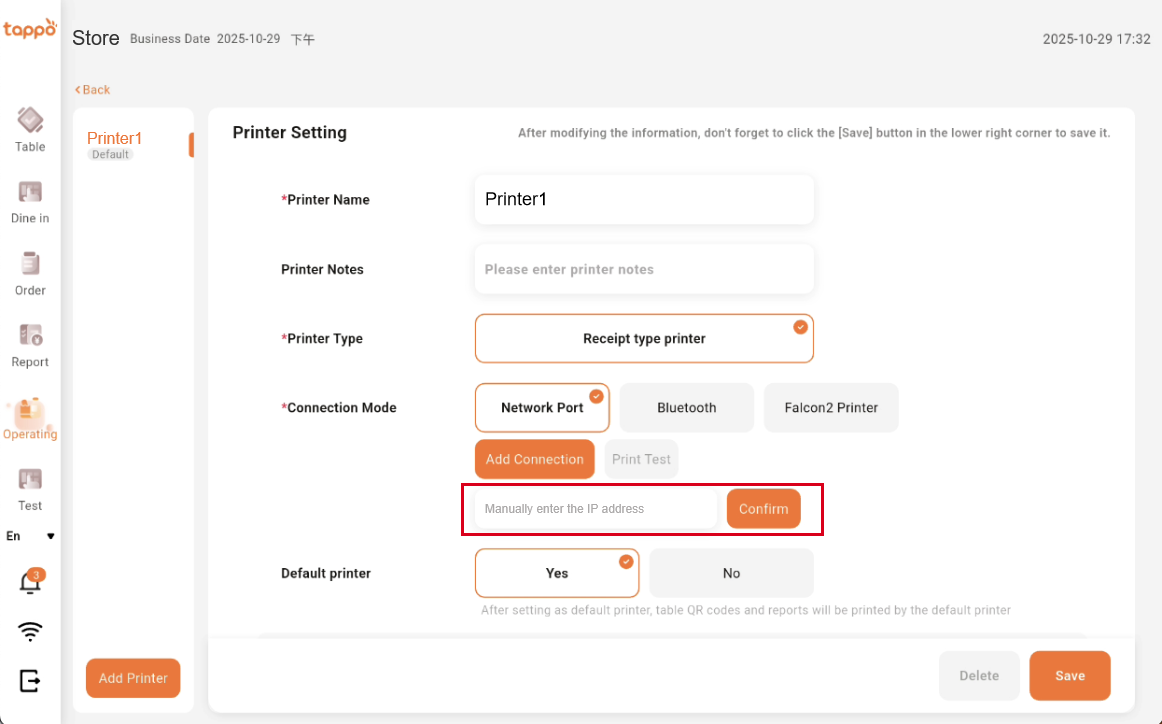Click Save to store printer settings
The image size is (1162, 724).
click(x=1069, y=676)
